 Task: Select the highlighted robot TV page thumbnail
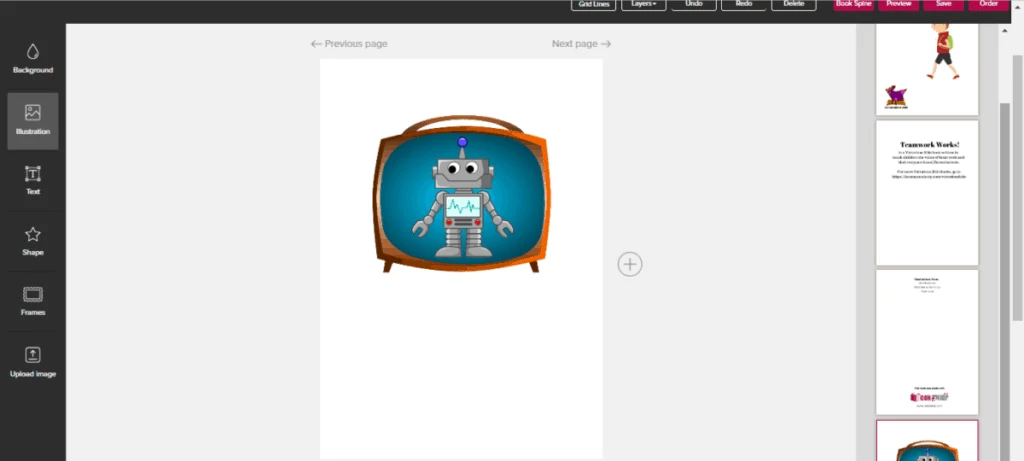coord(927,441)
